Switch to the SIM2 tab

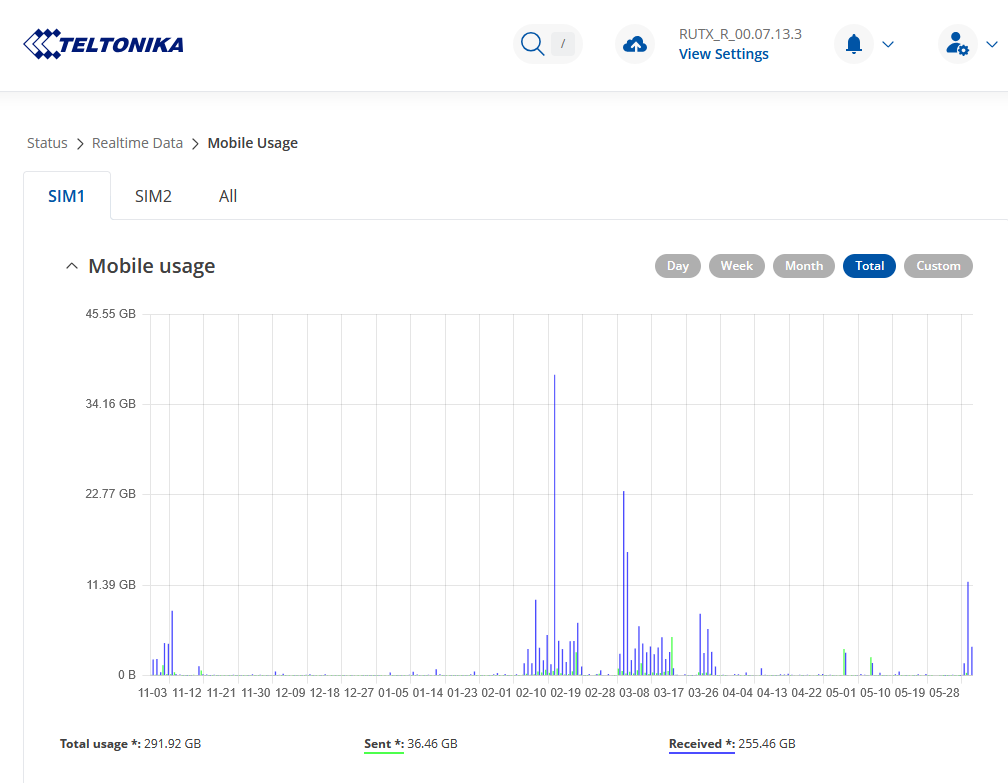tap(153, 196)
